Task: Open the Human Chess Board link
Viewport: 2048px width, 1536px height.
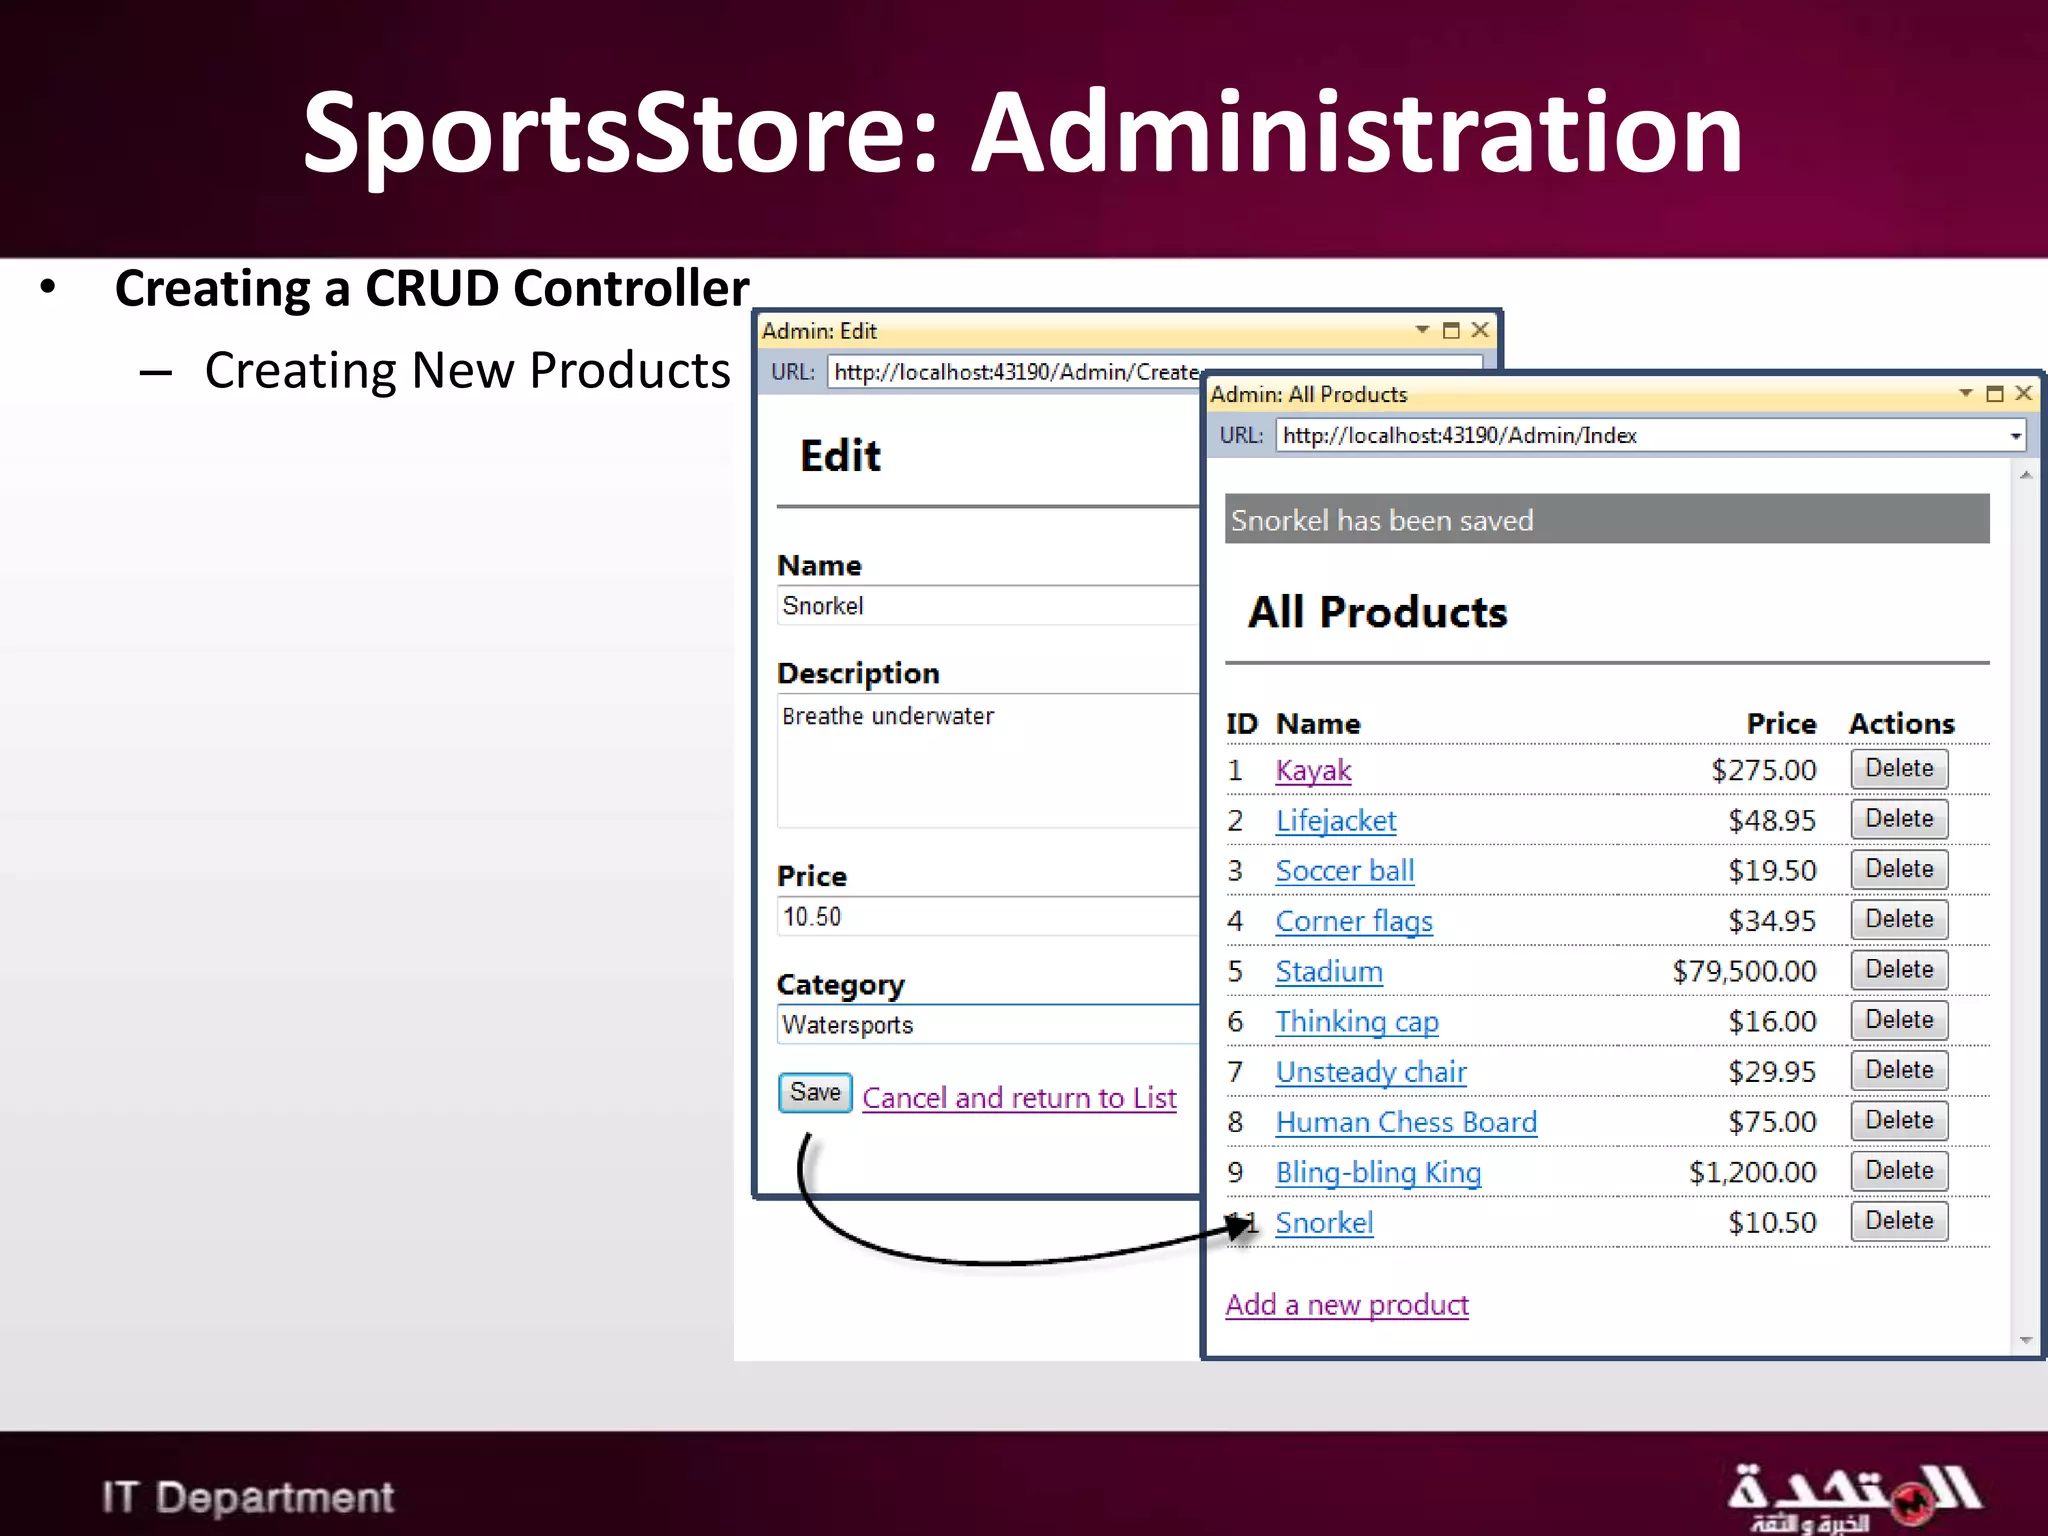Action: (1406, 1122)
